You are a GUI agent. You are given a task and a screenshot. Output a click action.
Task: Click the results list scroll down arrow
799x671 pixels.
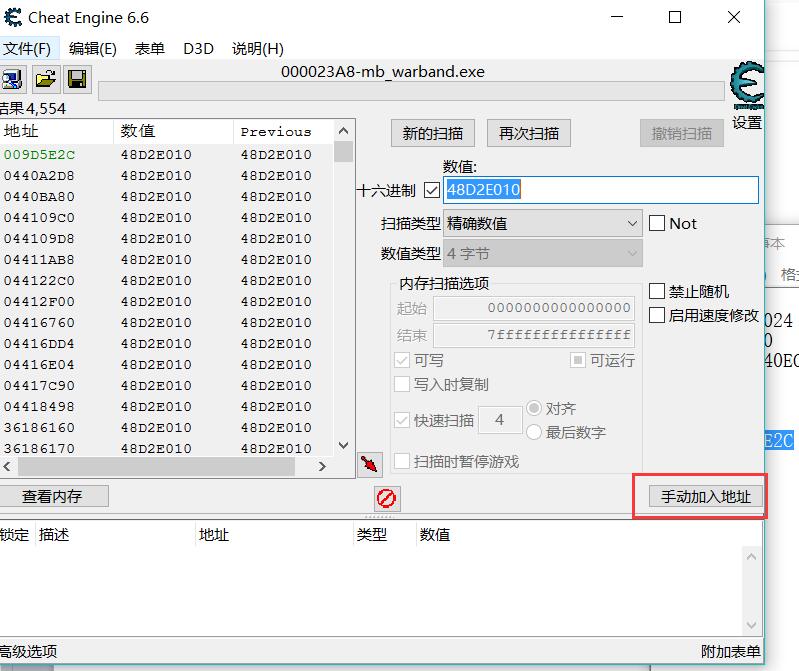pyautogui.click(x=343, y=445)
